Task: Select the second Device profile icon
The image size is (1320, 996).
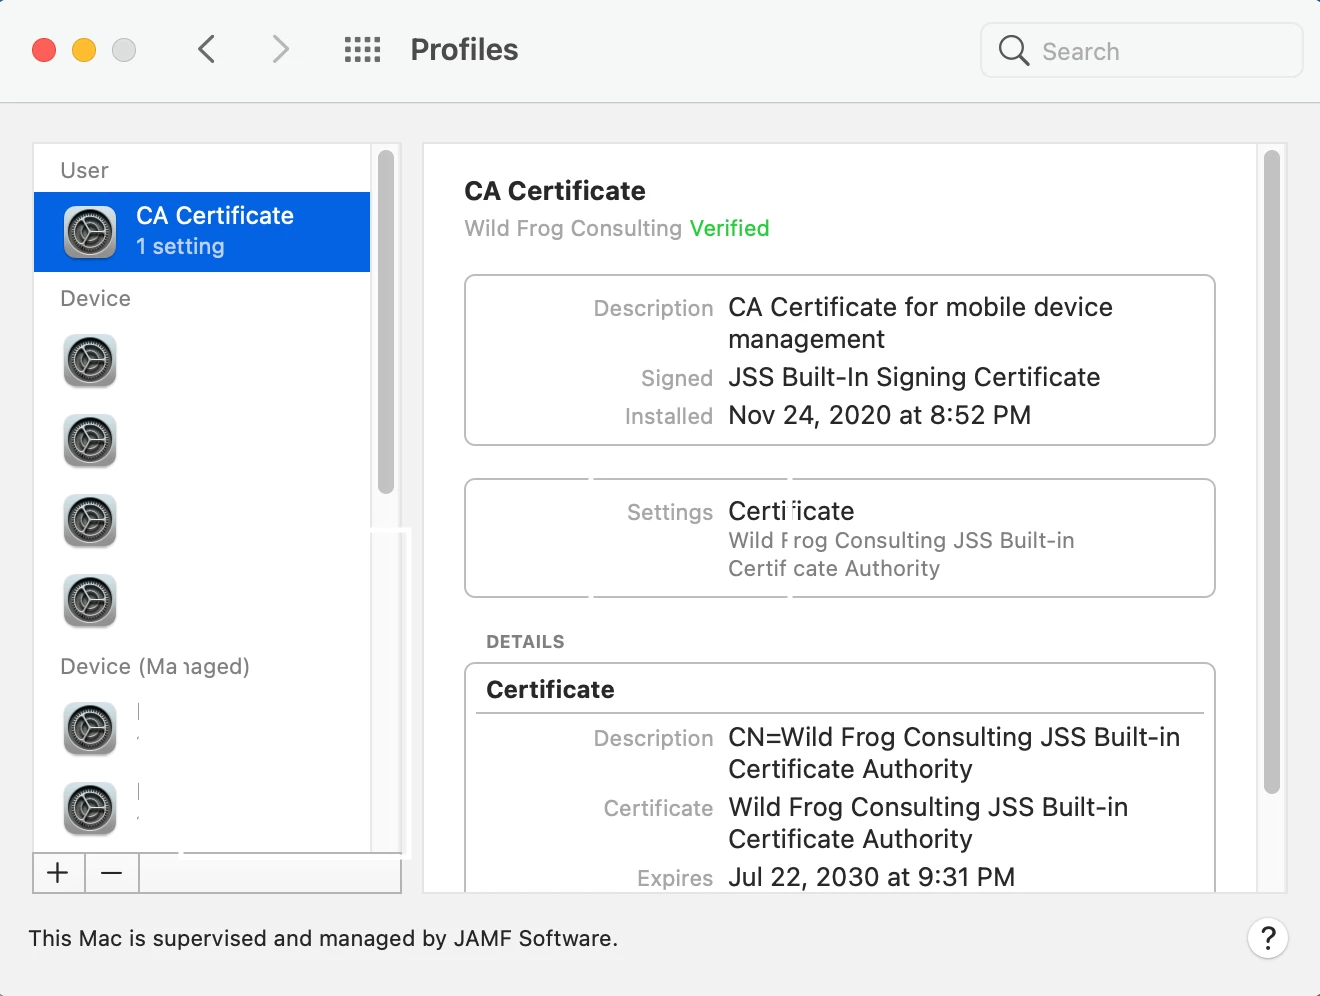Action: (x=90, y=440)
